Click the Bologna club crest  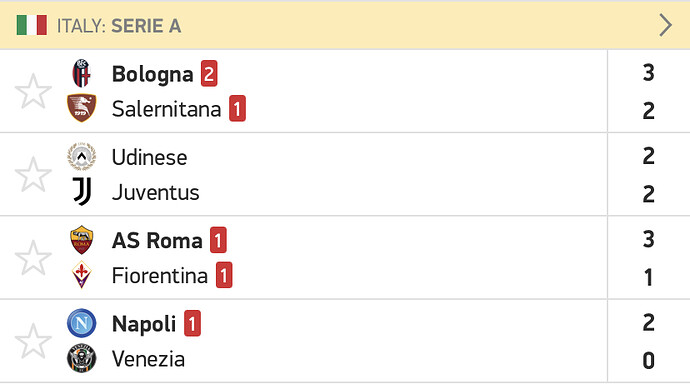[x=81, y=73]
